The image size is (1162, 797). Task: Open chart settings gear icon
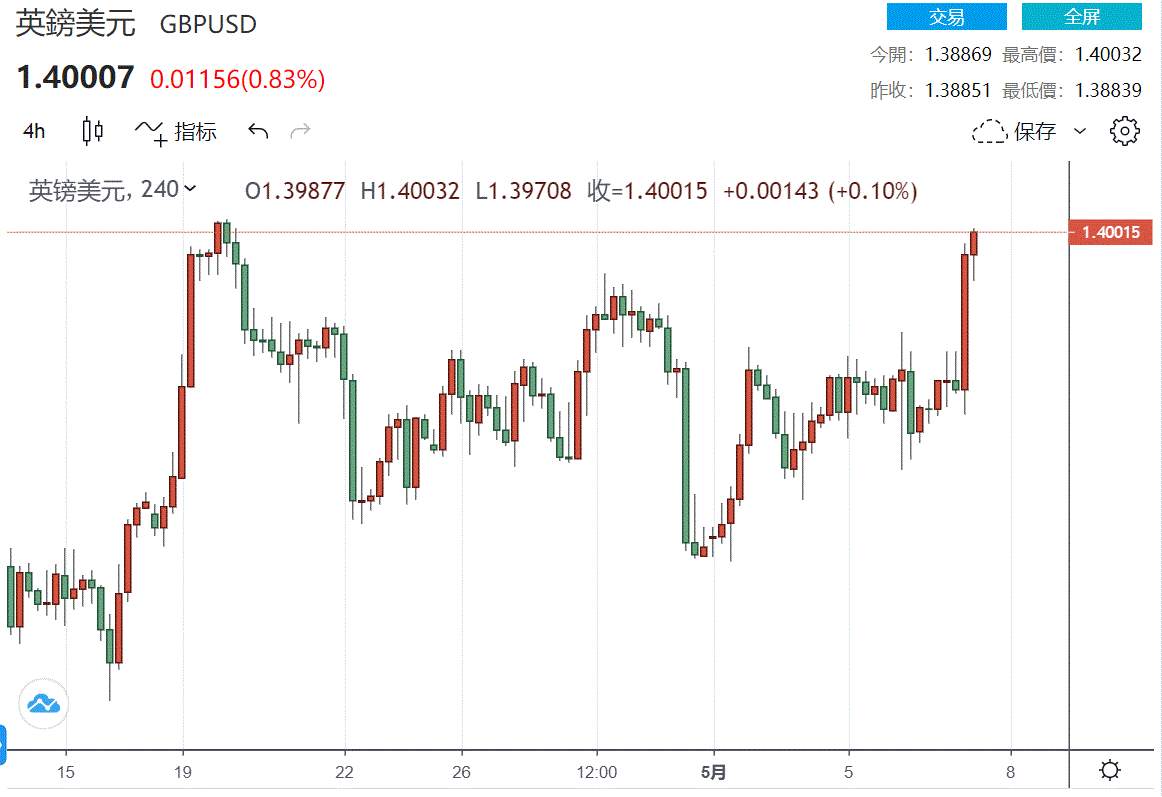[x=1124, y=131]
